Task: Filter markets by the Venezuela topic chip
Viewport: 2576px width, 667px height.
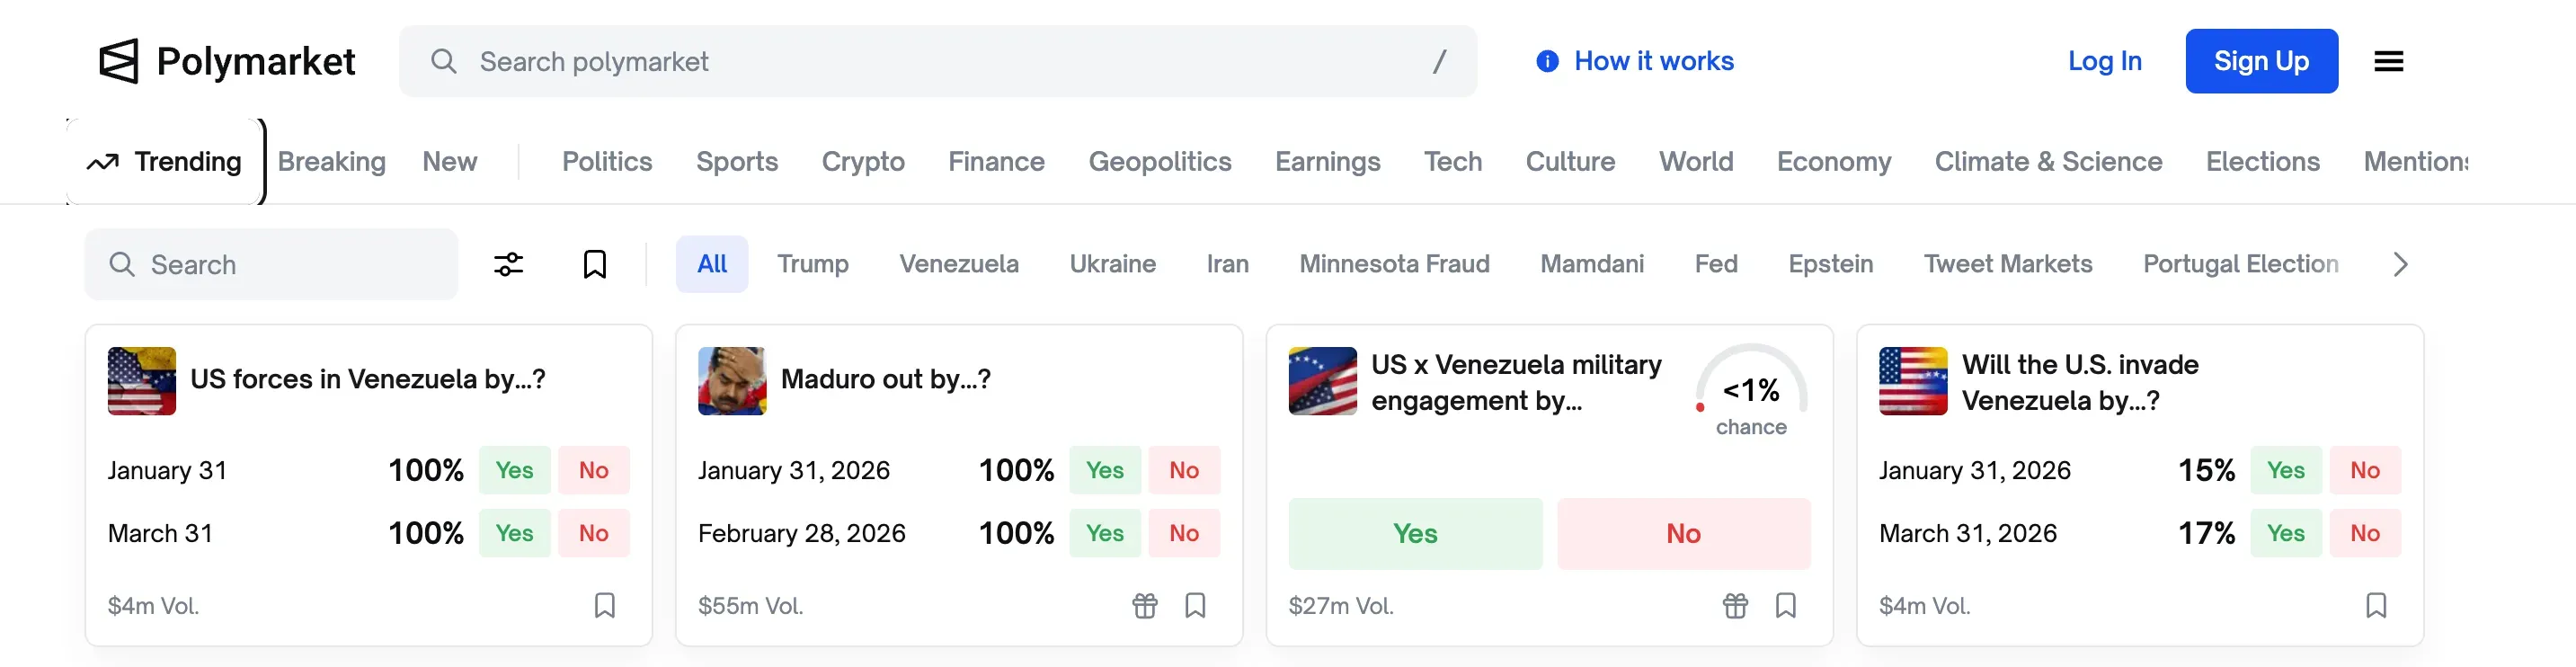Action: 958,264
